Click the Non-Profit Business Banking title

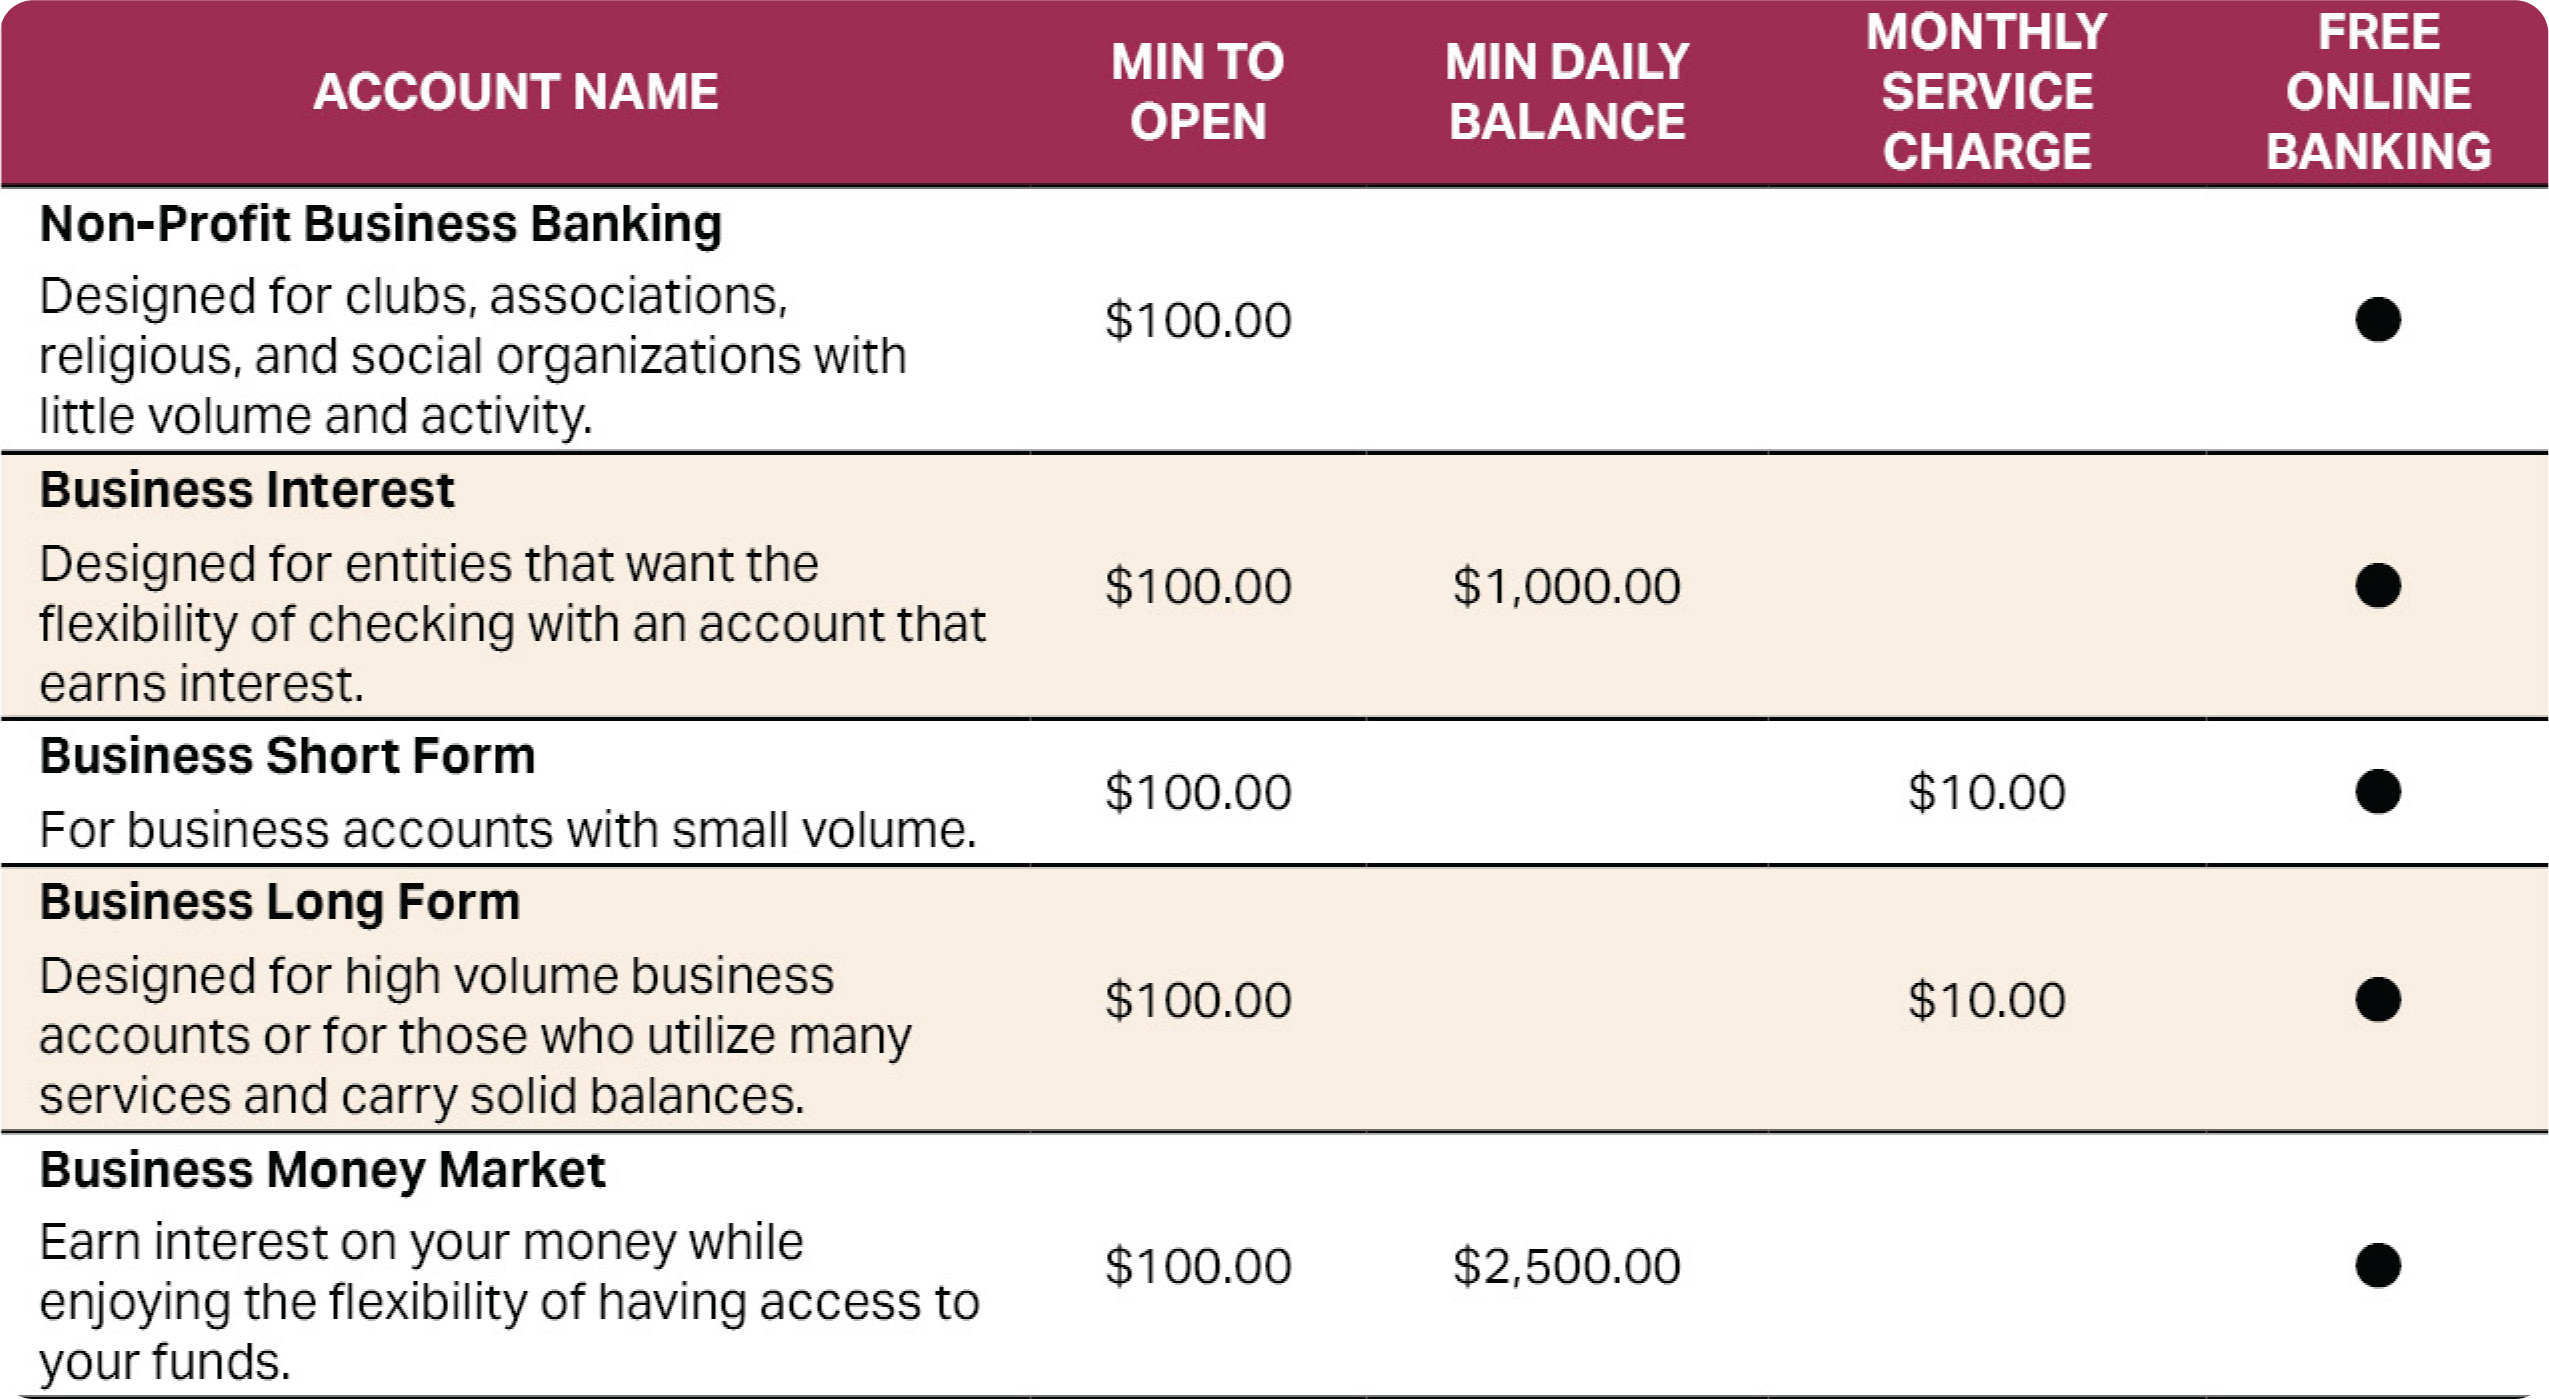coord(381,224)
